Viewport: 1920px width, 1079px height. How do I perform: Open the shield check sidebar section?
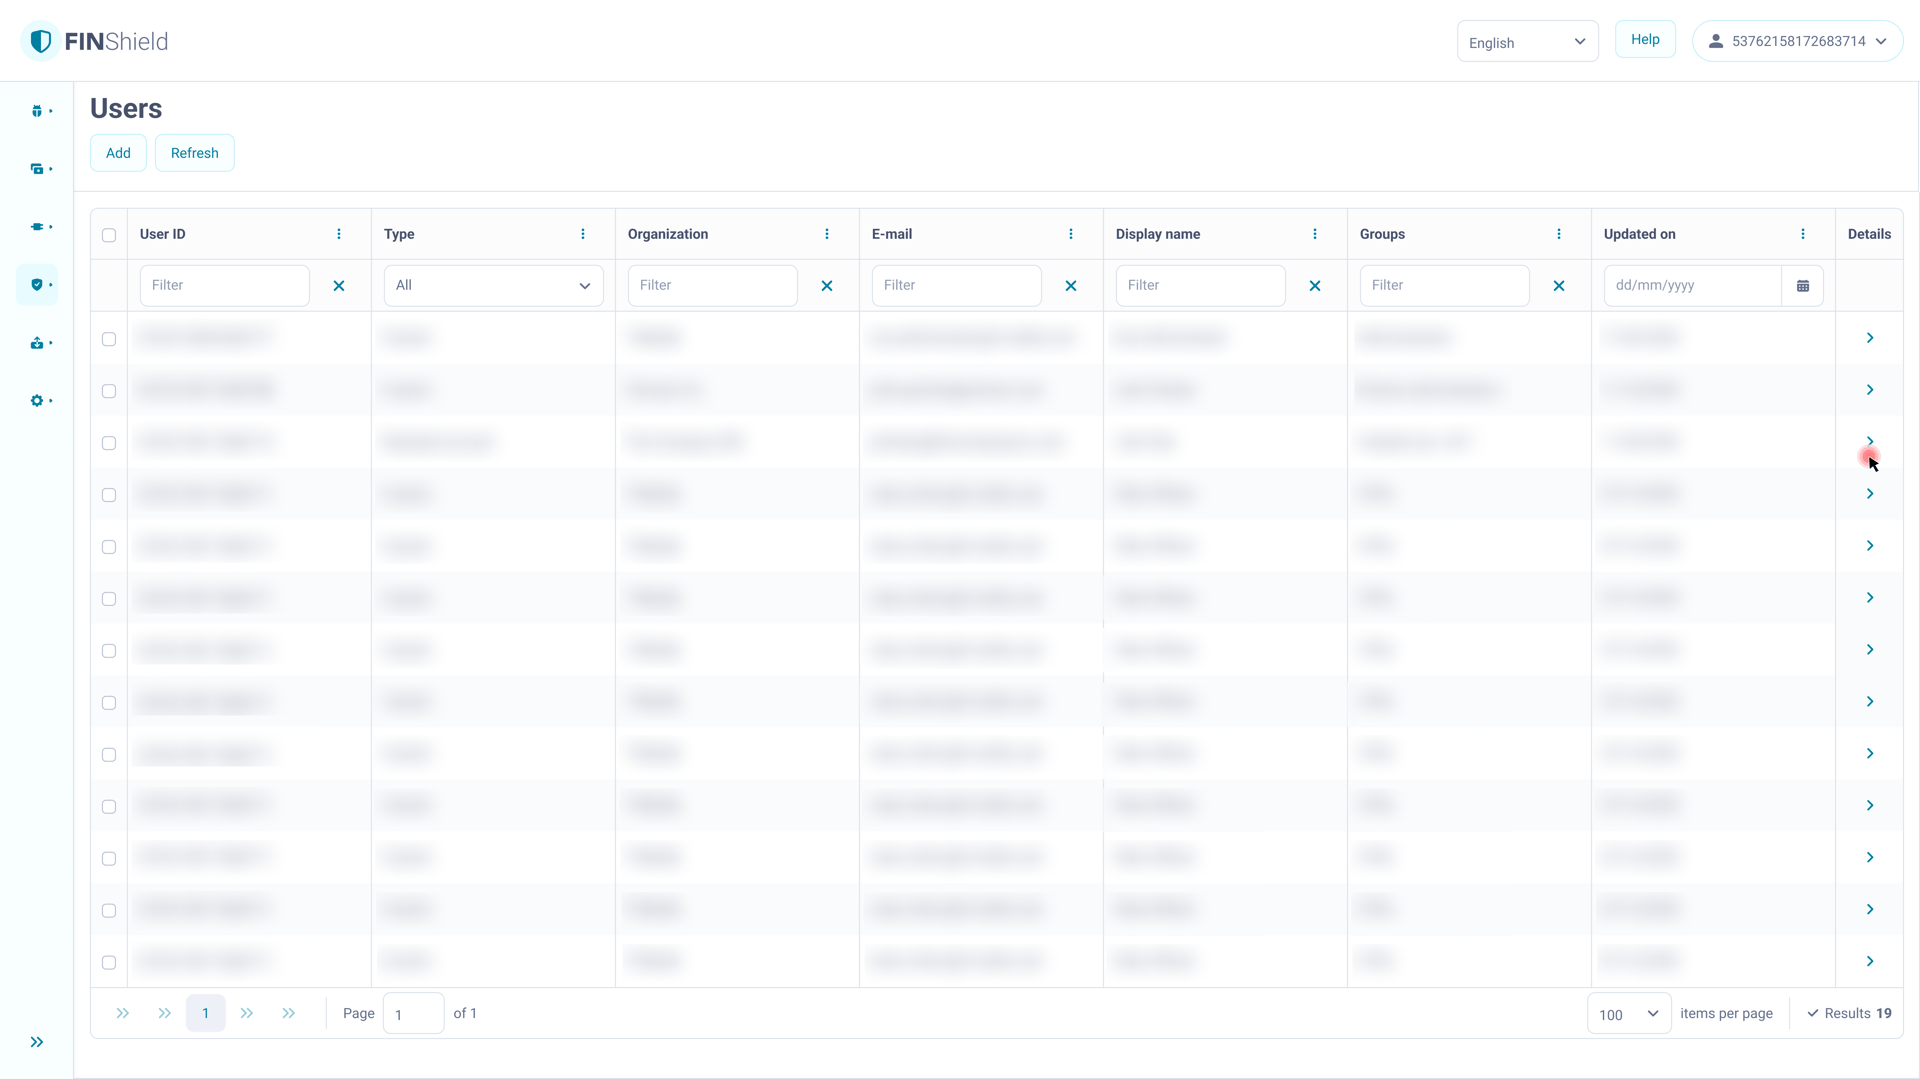(37, 285)
